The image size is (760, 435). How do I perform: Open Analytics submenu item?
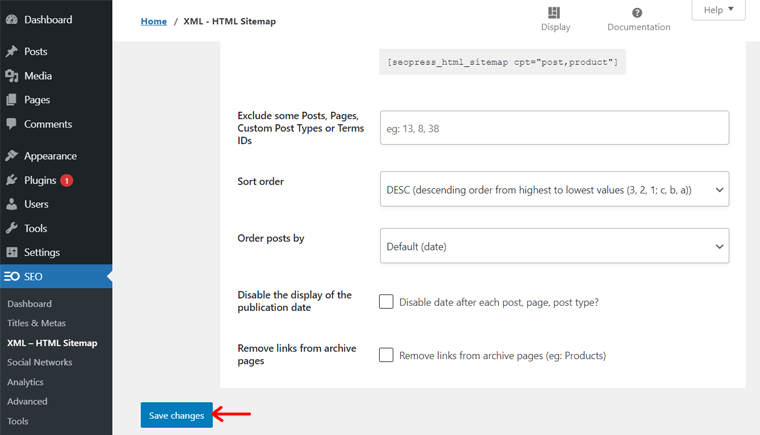coord(25,382)
